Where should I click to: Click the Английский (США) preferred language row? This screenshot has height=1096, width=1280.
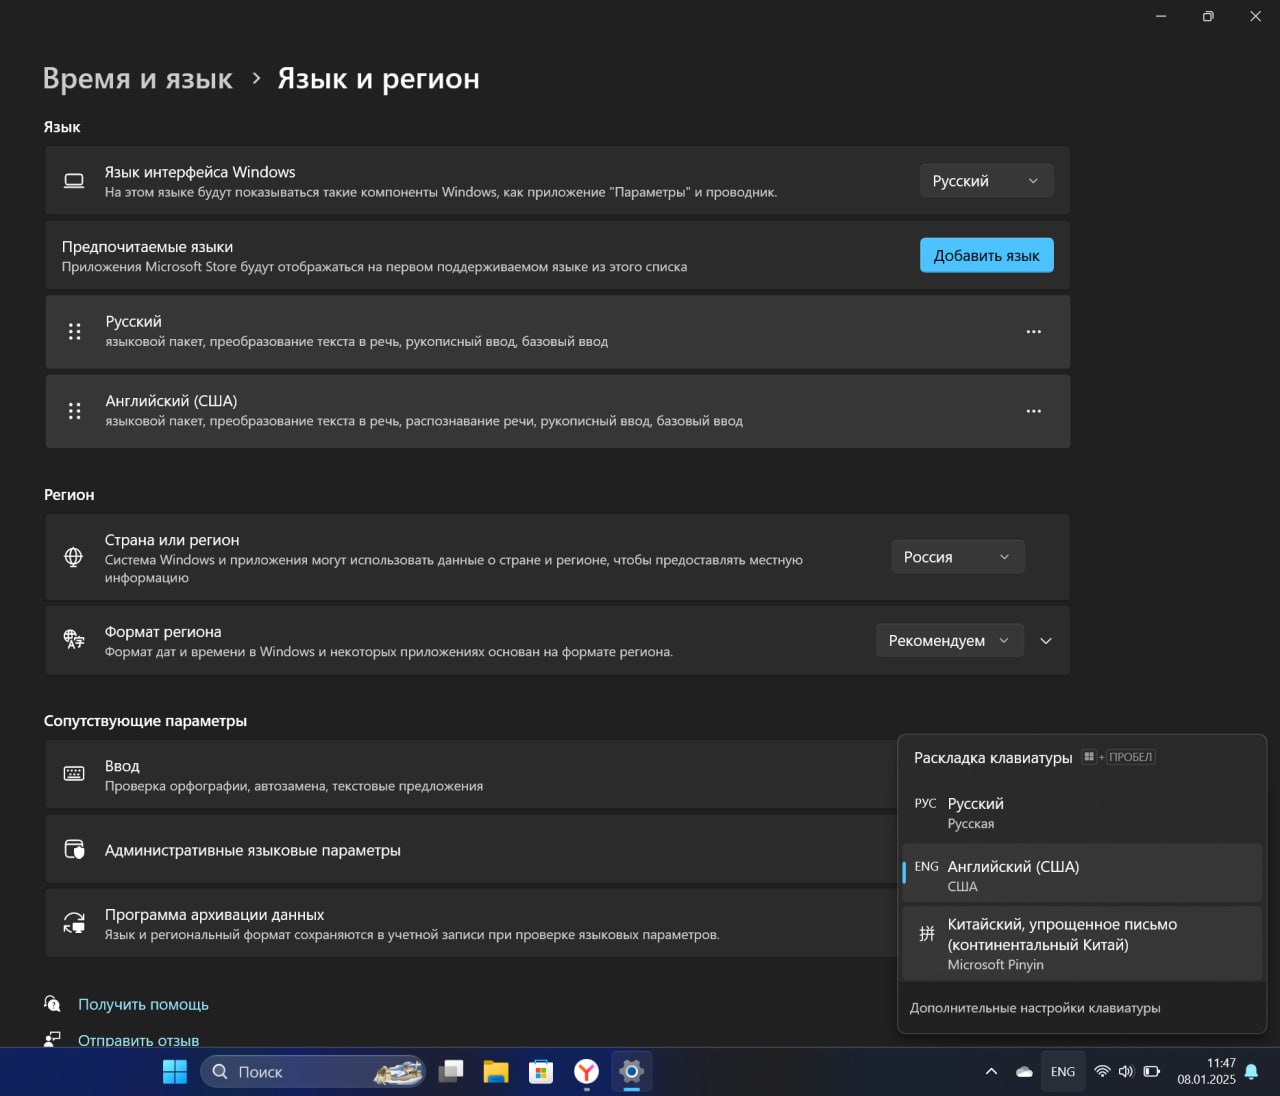point(557,411)
